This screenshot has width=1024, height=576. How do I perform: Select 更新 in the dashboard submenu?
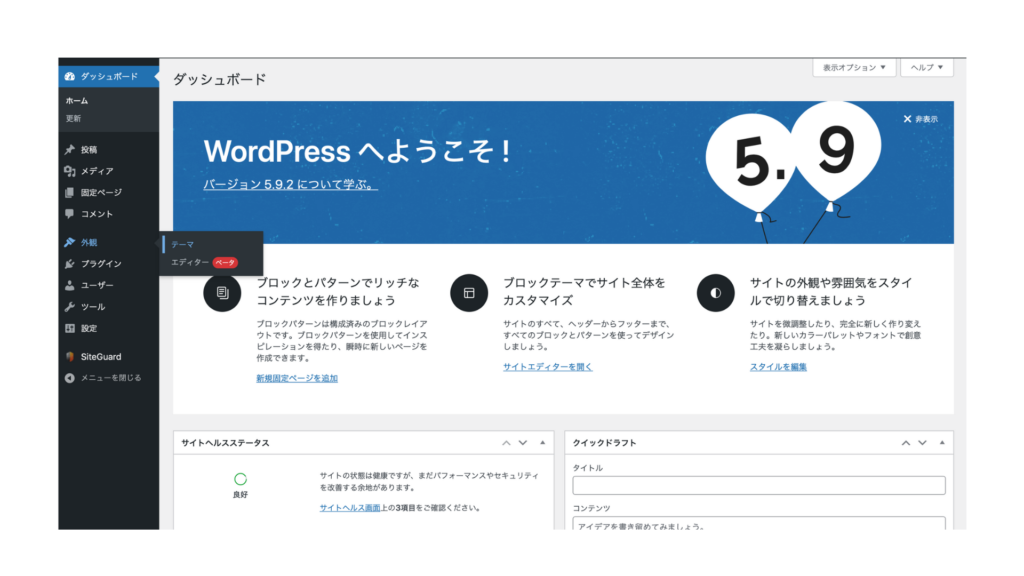[73, 118]
